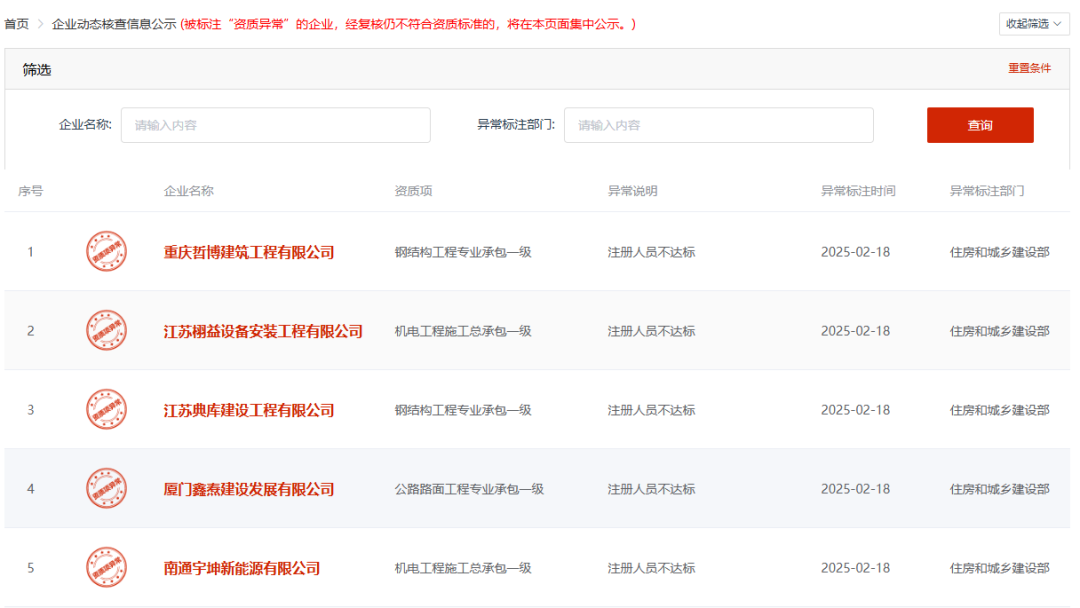Open company 江苏栩益设备安装工程有限公司

[263, 331]
